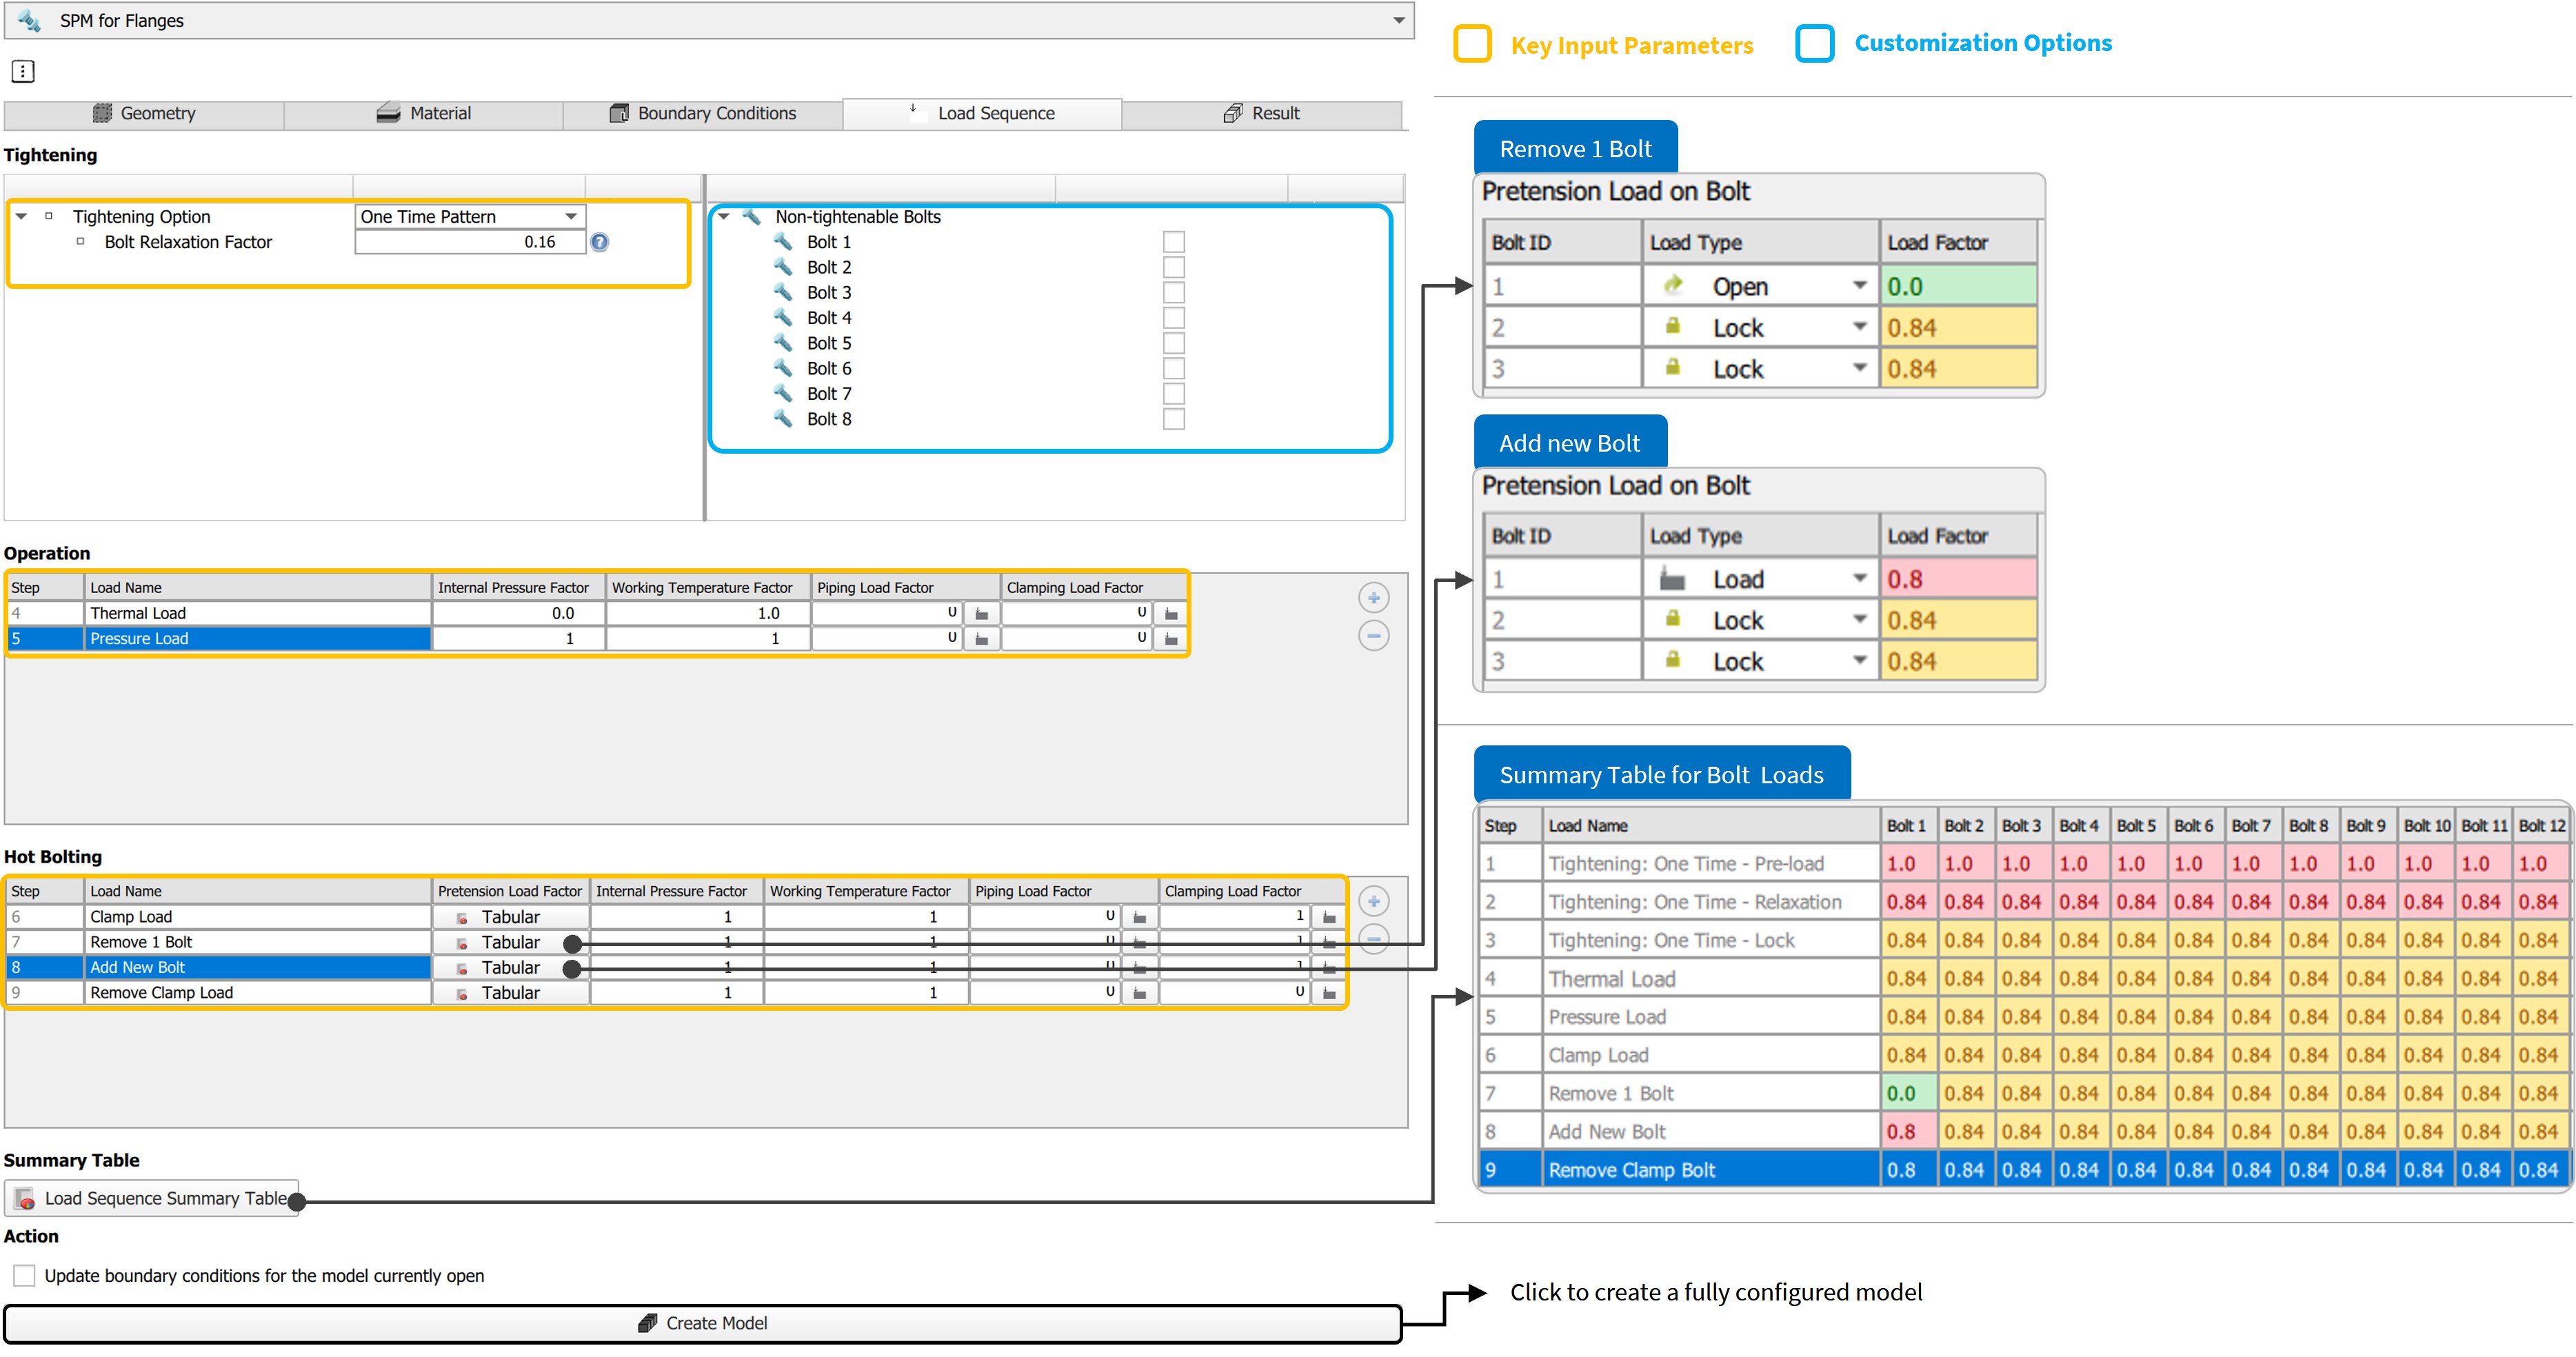The width and height of the screenshot is (2576, 1357).
Task: Click the help icon beside Bolt Relaxation Factor
Action: 599,242
